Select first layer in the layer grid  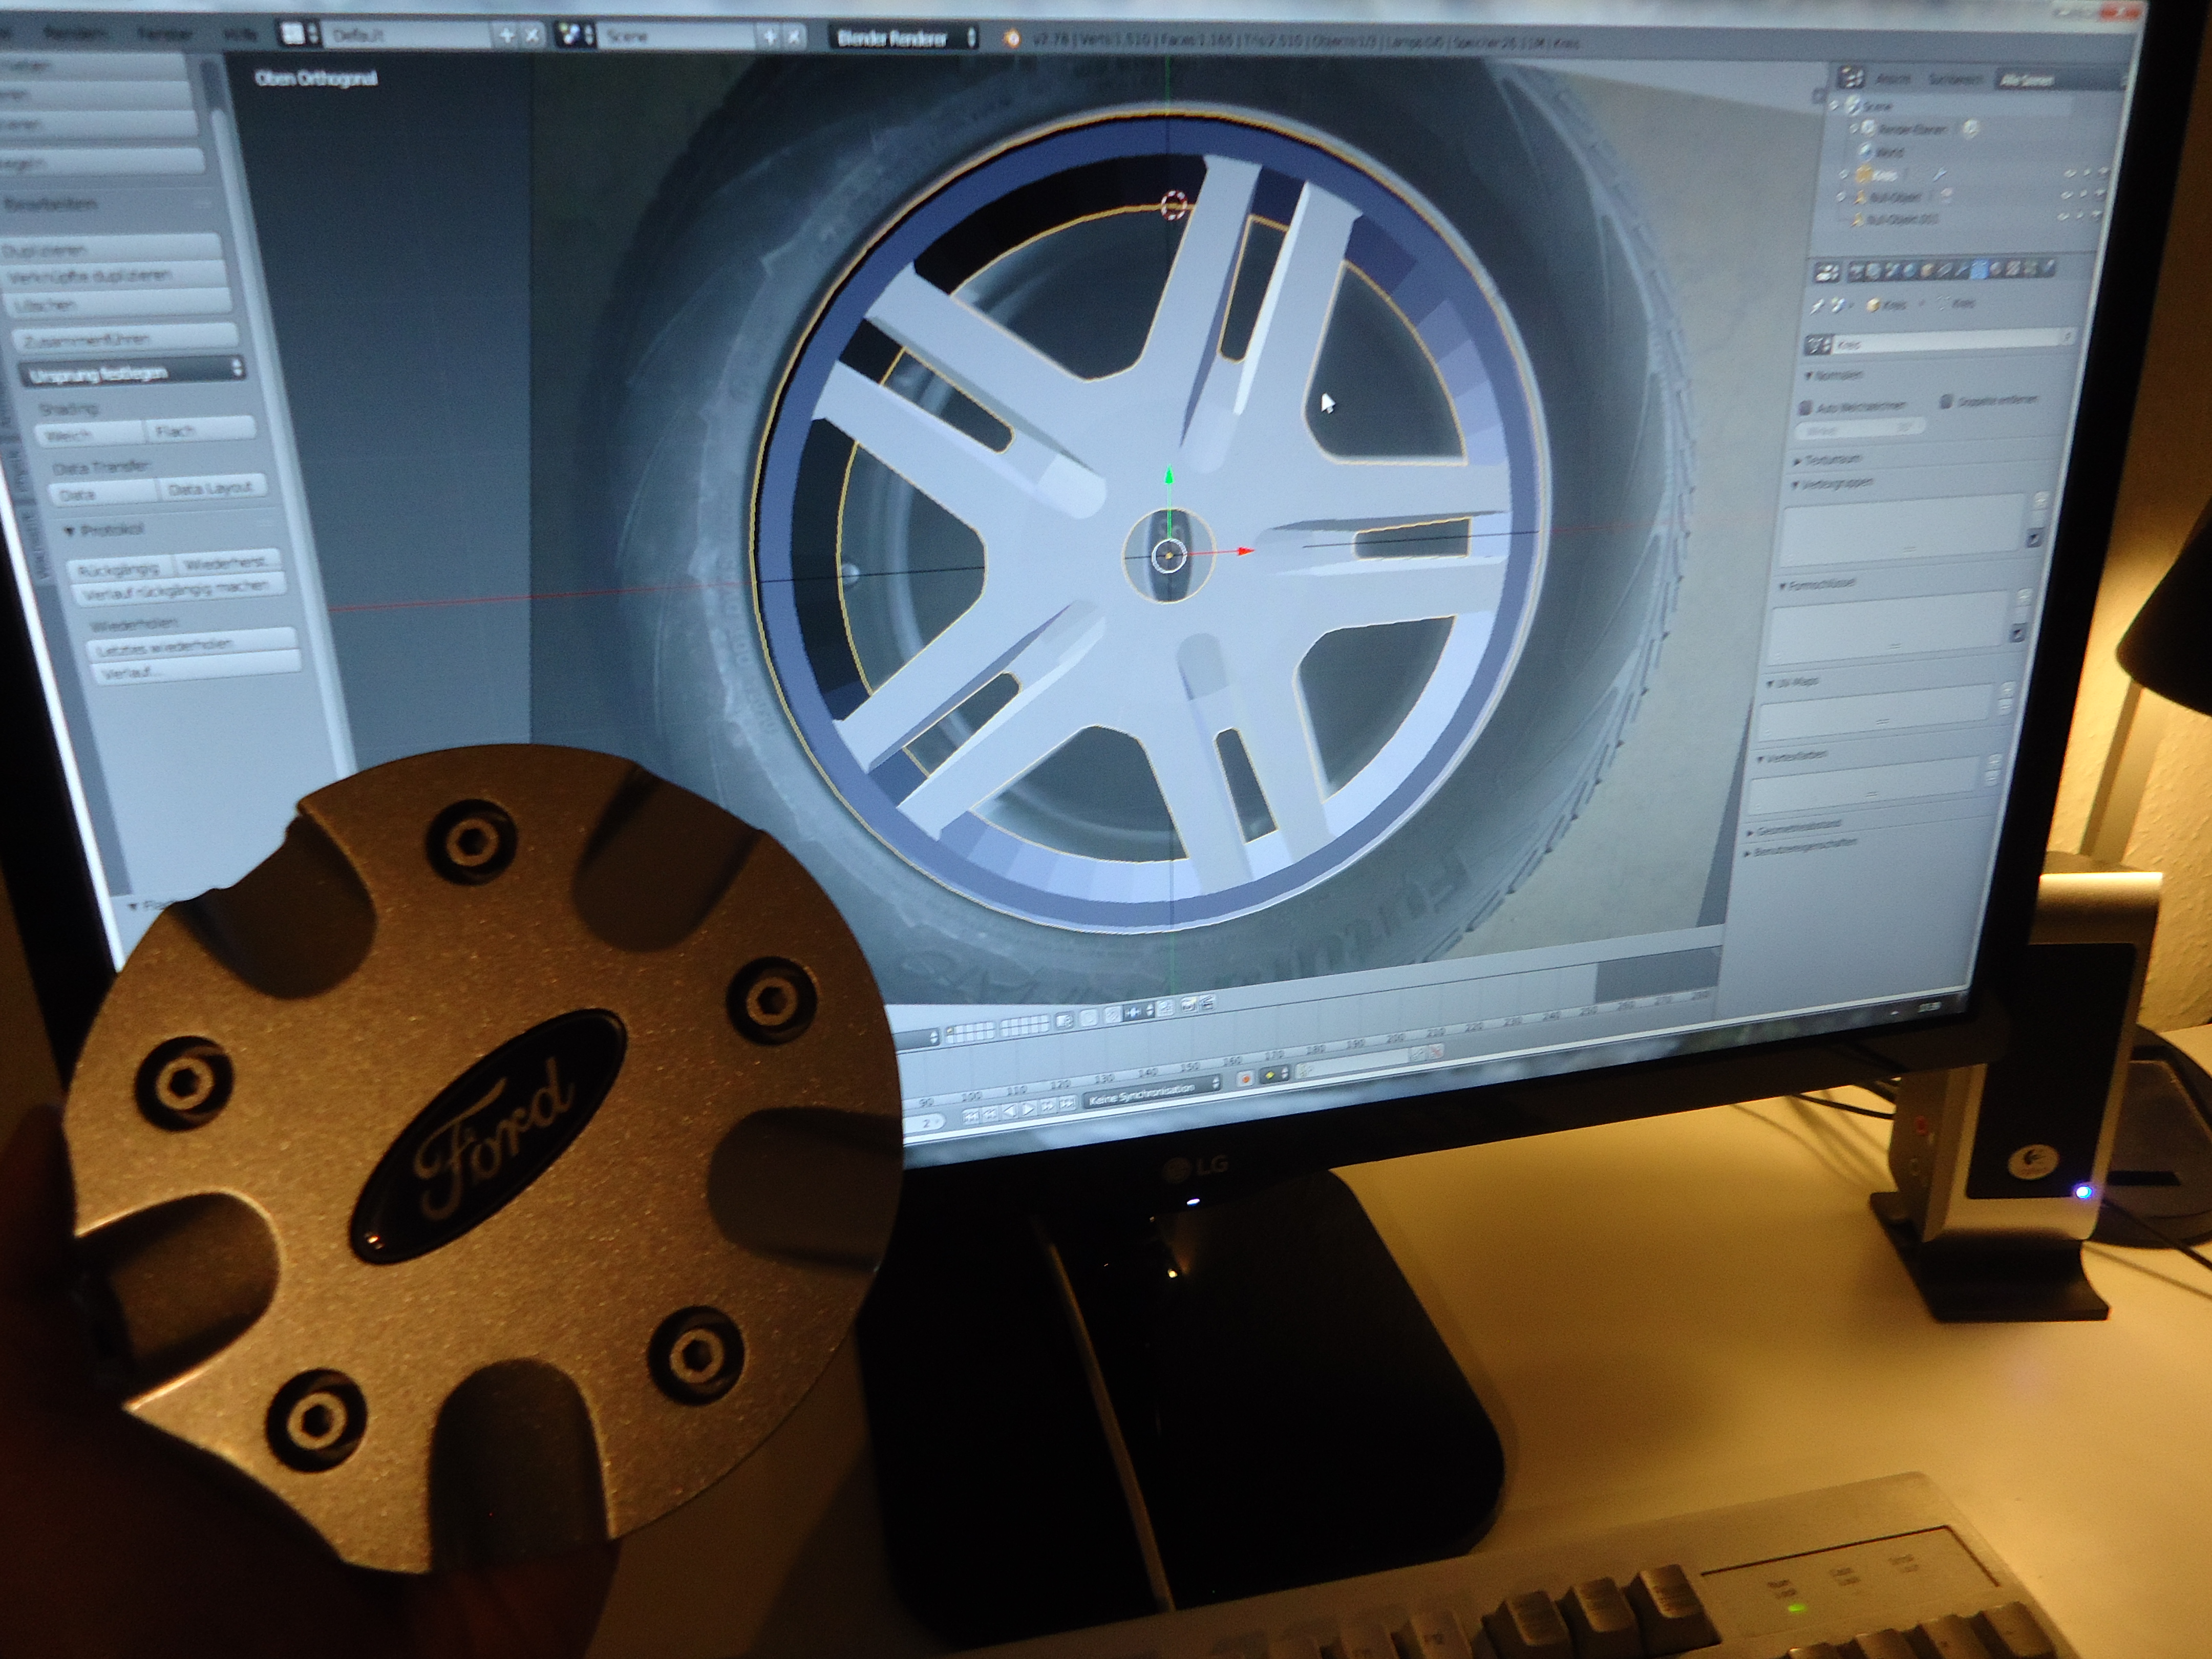(951, 1029)
